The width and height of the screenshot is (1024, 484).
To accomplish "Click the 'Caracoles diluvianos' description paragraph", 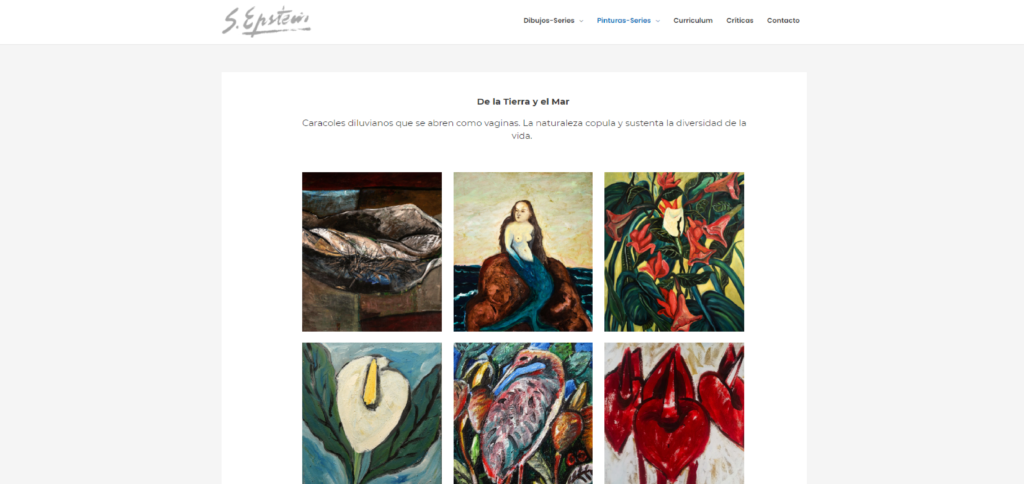I will point(524,129).
